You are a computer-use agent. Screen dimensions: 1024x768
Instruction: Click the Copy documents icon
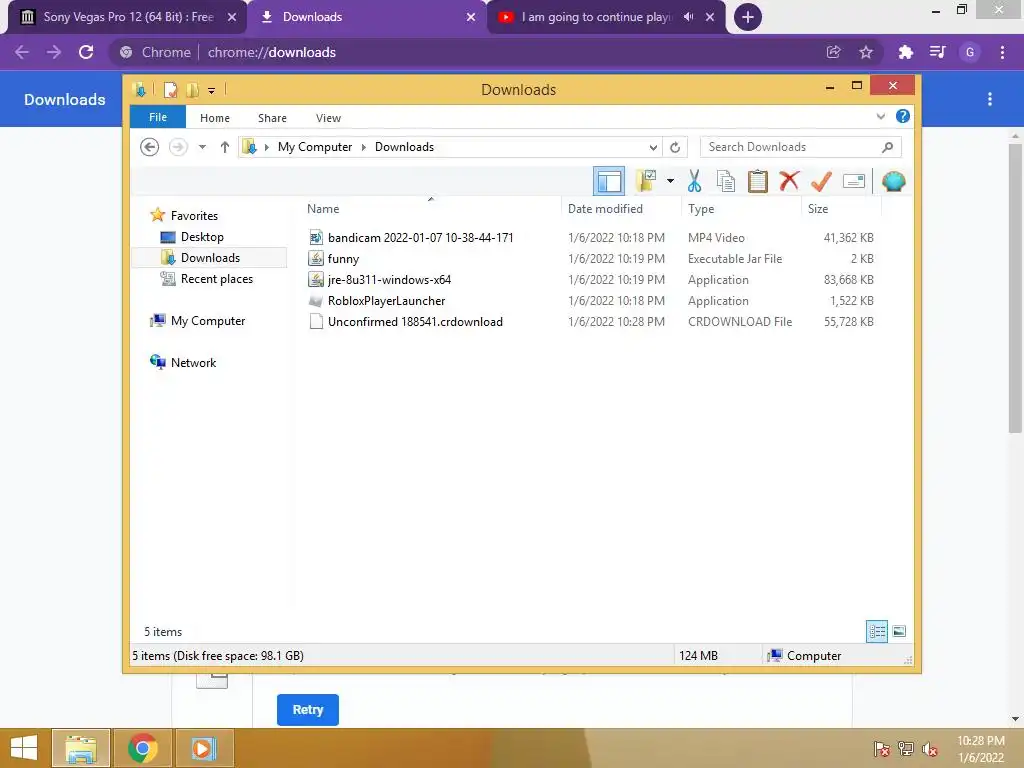(726, 181)
